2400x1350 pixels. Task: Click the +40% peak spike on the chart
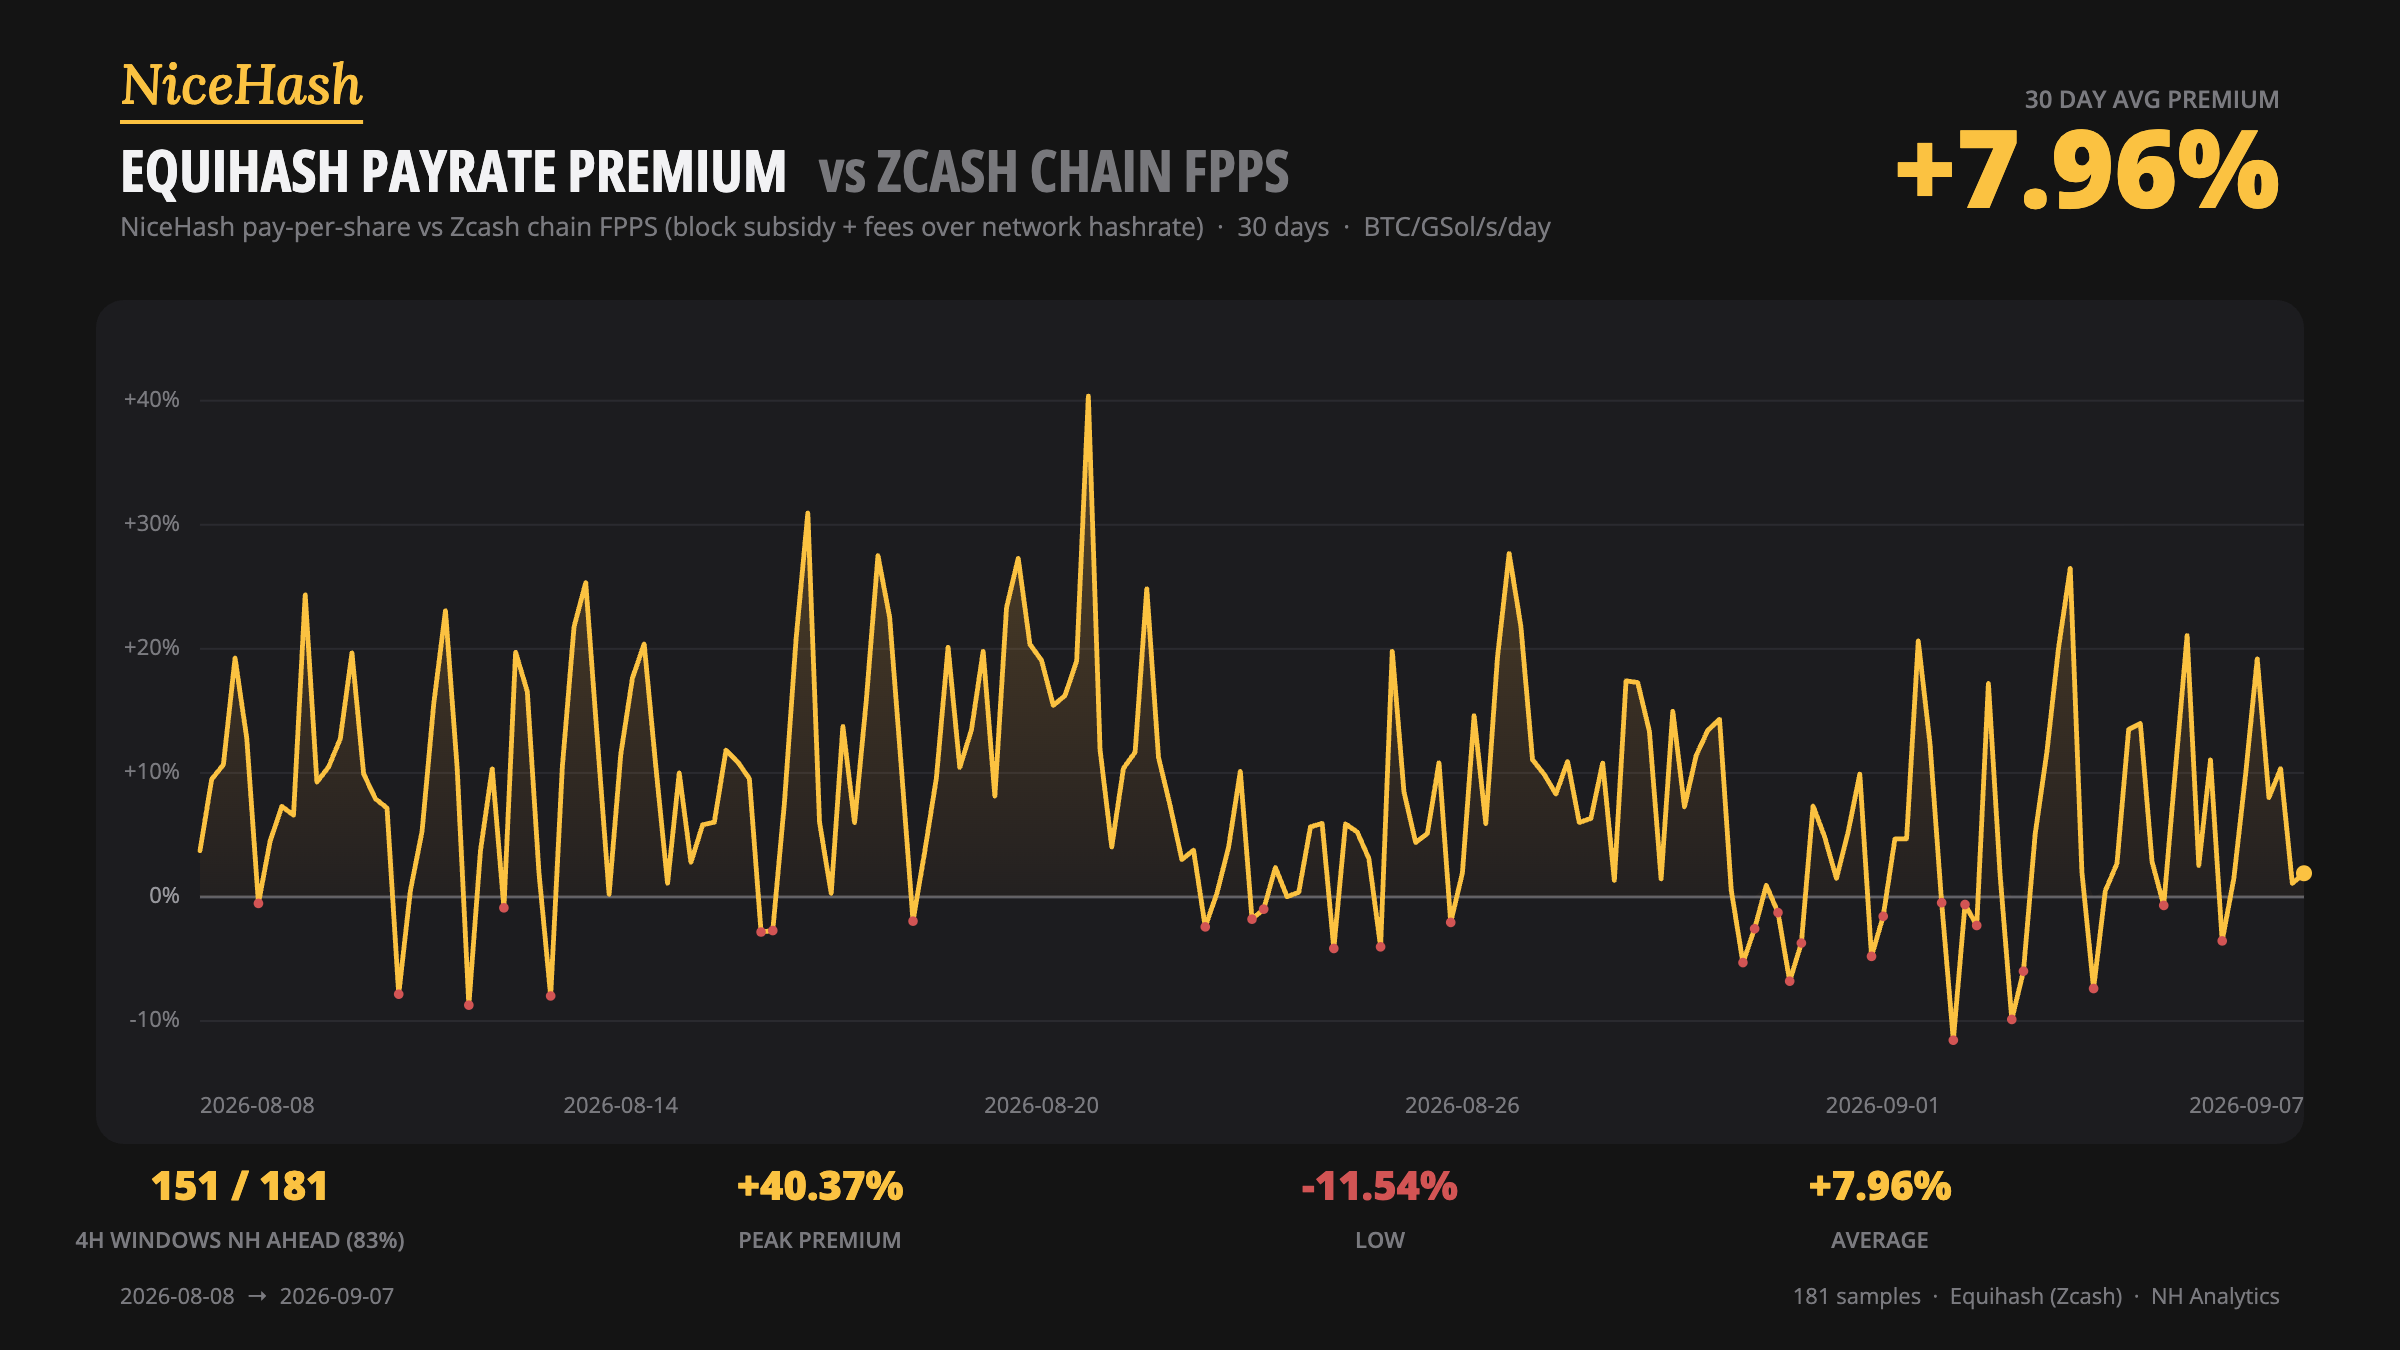click(x=1088, y=397)
